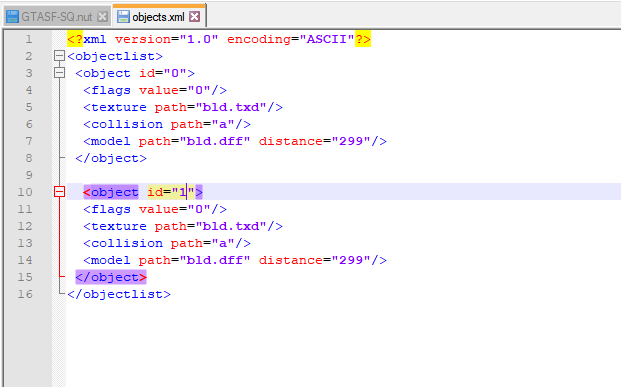Click the model path tag on line 14
Viewport: 640px width, 387px height.
(x=235, y=260)
